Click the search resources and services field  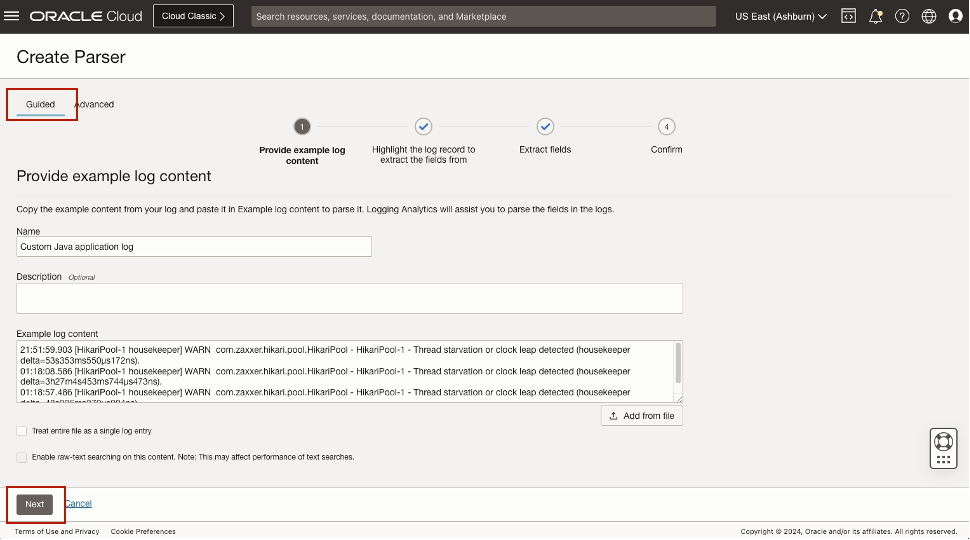(x=483, y=17)
